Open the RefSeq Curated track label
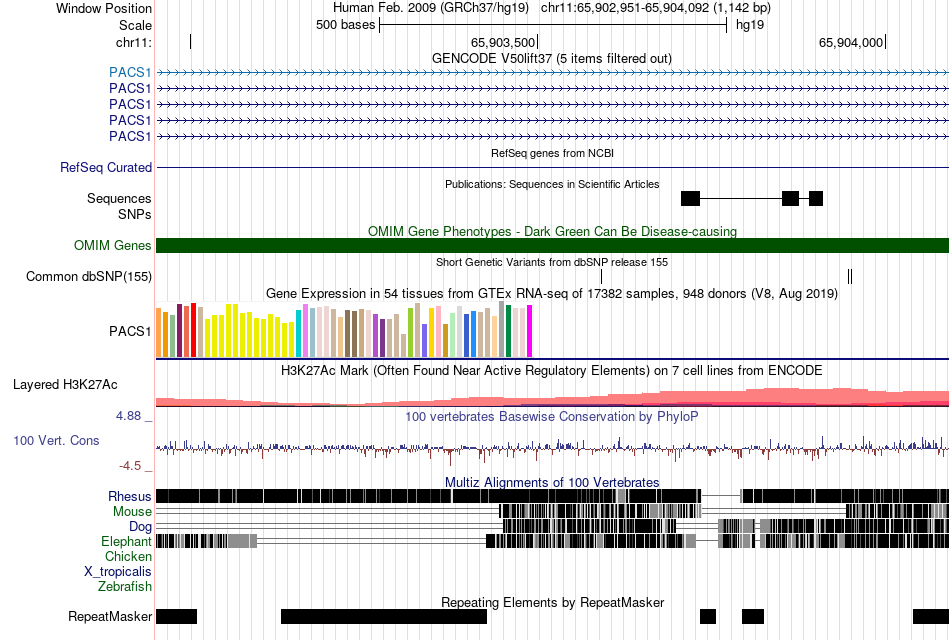The width and height of the screenshot is (950, 640). 105,167
